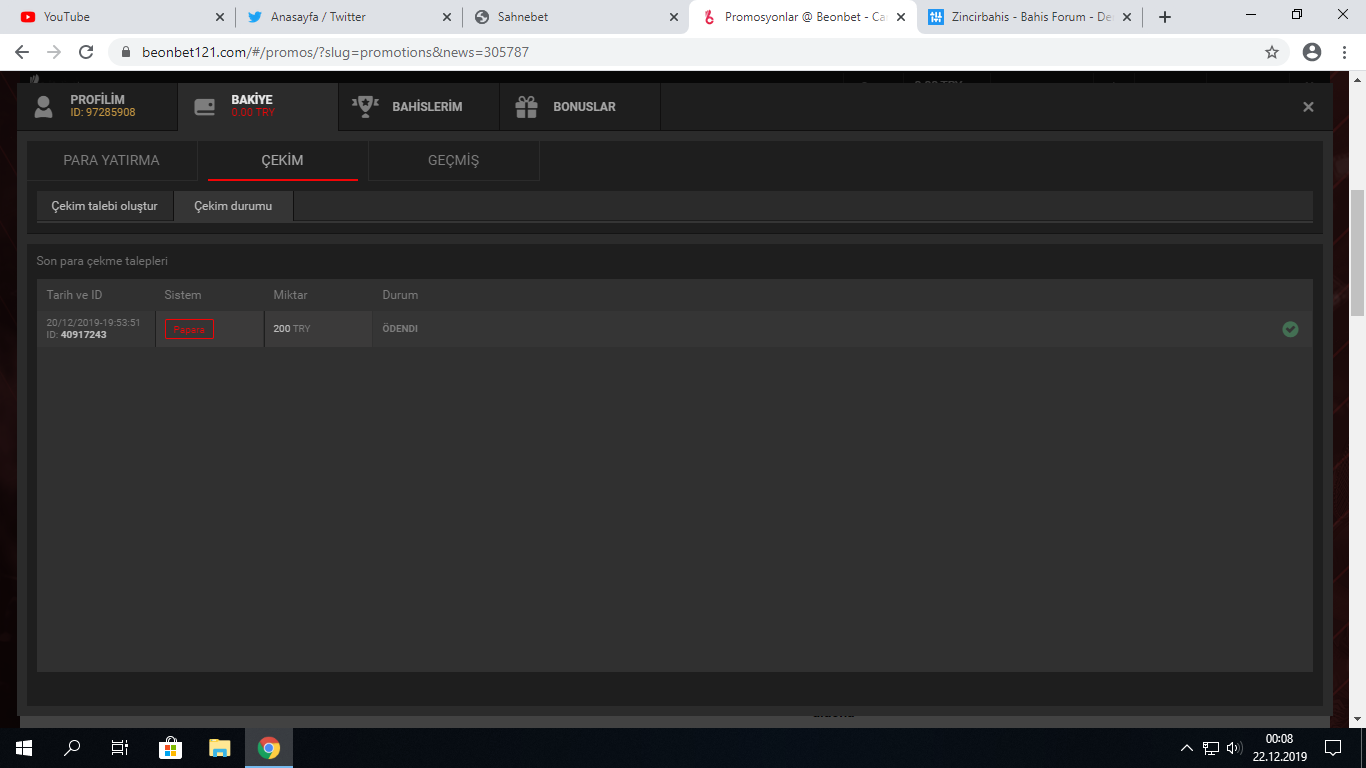
Task: Show hidden system tray icons
Action: pyautogui.click(x=1187, y=748)
